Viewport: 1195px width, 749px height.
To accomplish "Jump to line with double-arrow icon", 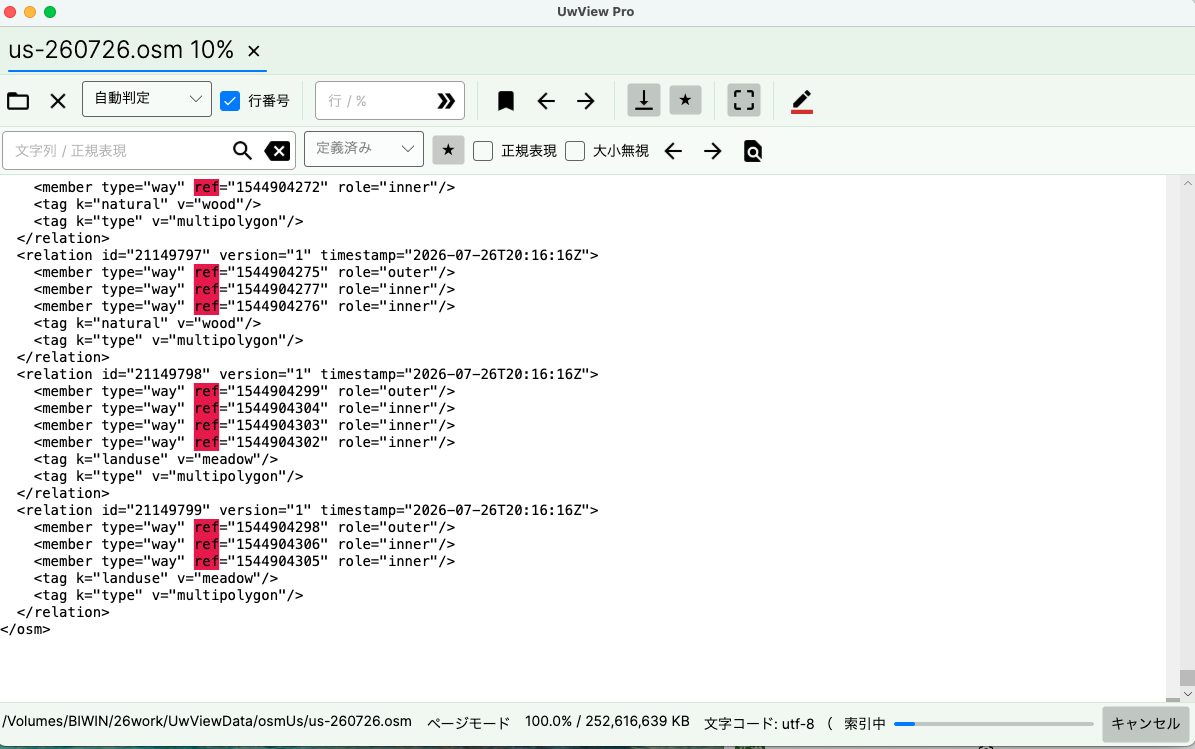I will [x=446, y=101].
